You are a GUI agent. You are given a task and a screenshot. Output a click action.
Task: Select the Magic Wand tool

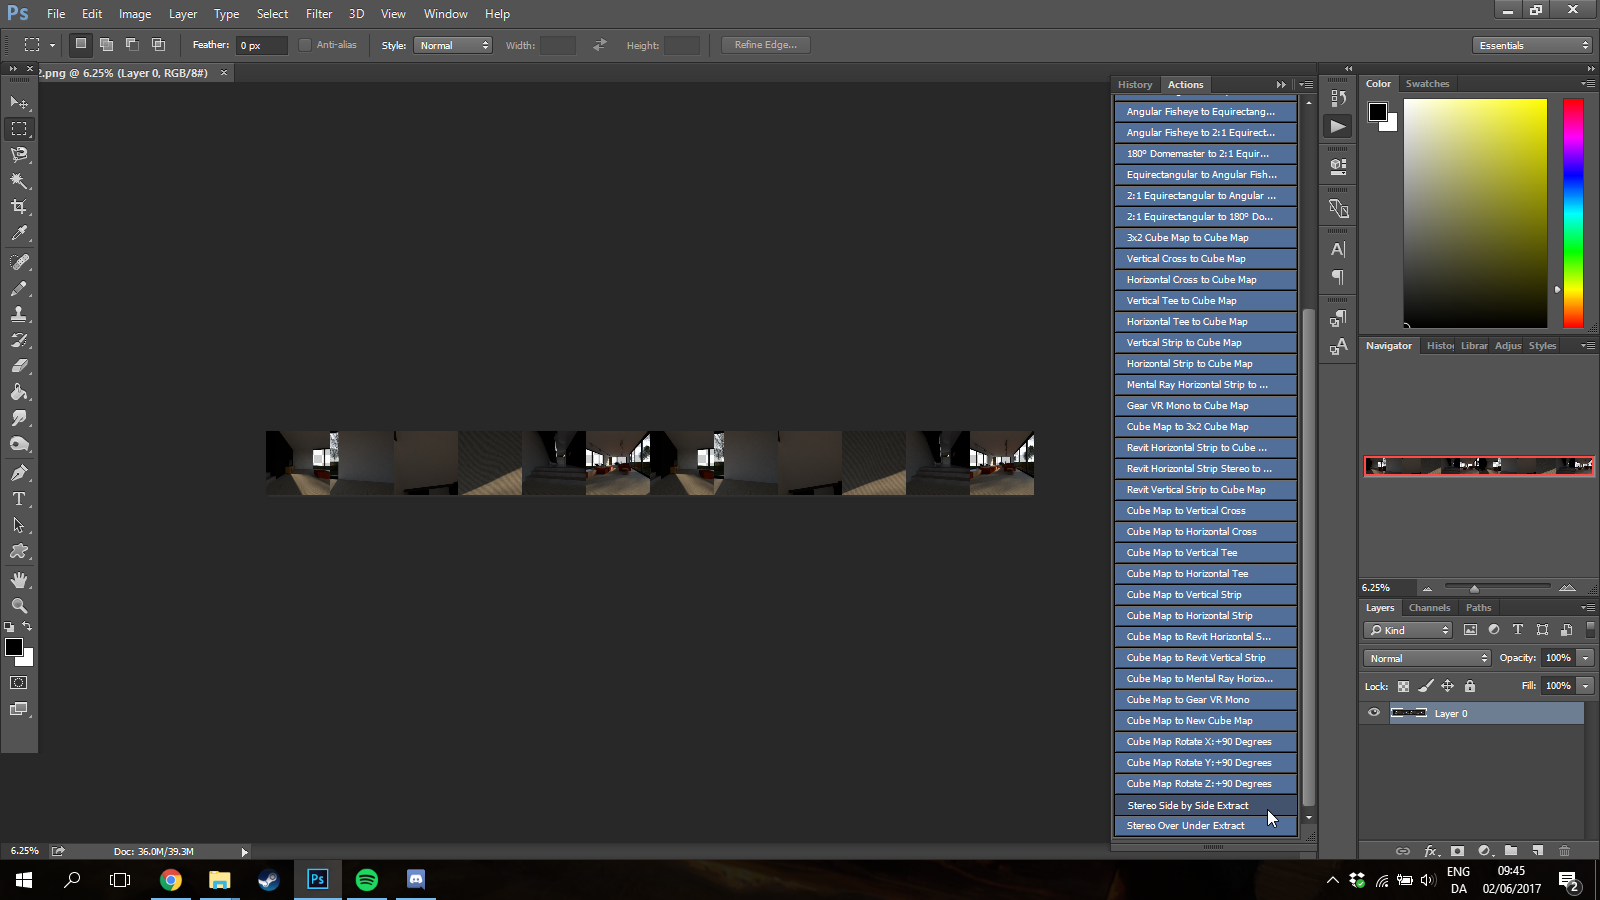coord(19,181)
